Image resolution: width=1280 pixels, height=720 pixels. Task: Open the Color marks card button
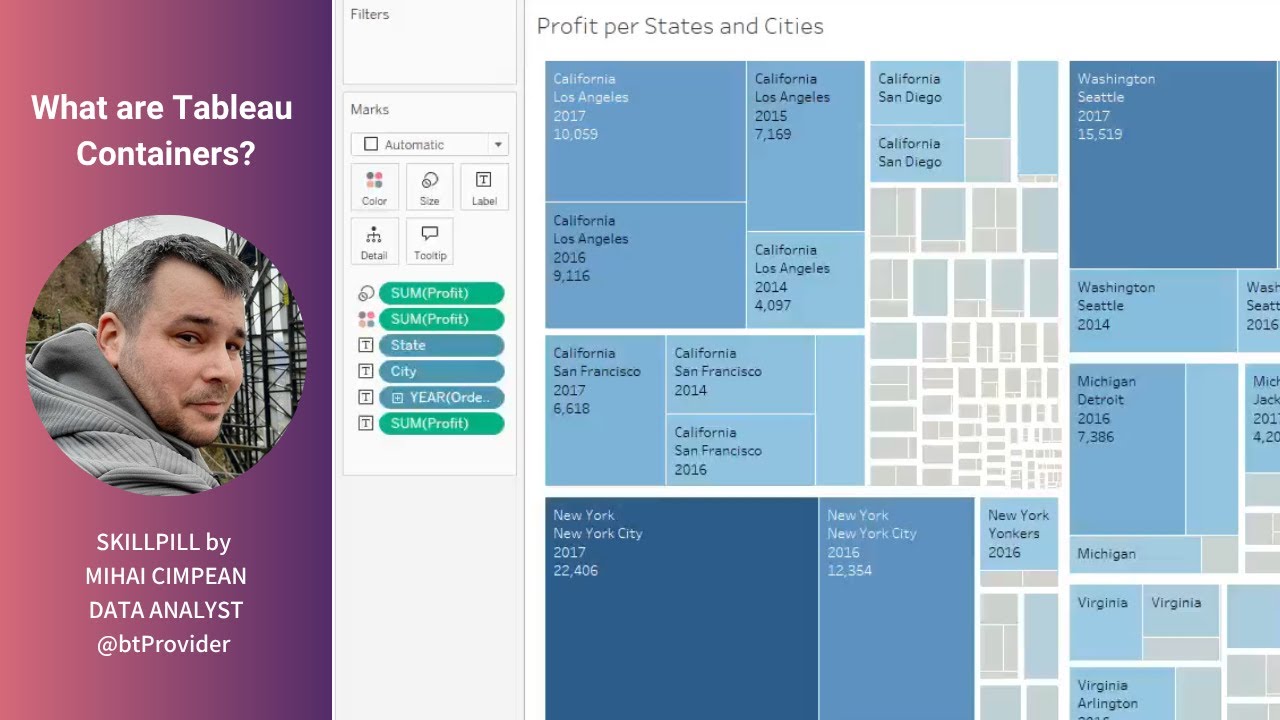374,187
